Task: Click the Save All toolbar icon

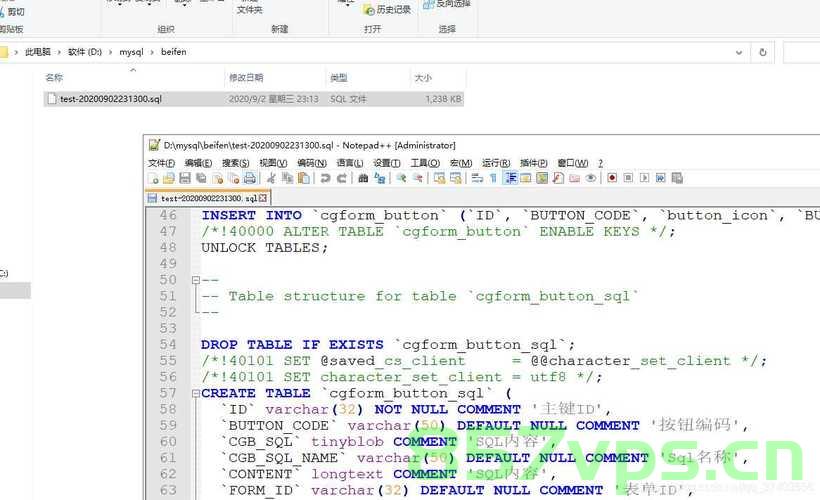Action: coord(201,178)
